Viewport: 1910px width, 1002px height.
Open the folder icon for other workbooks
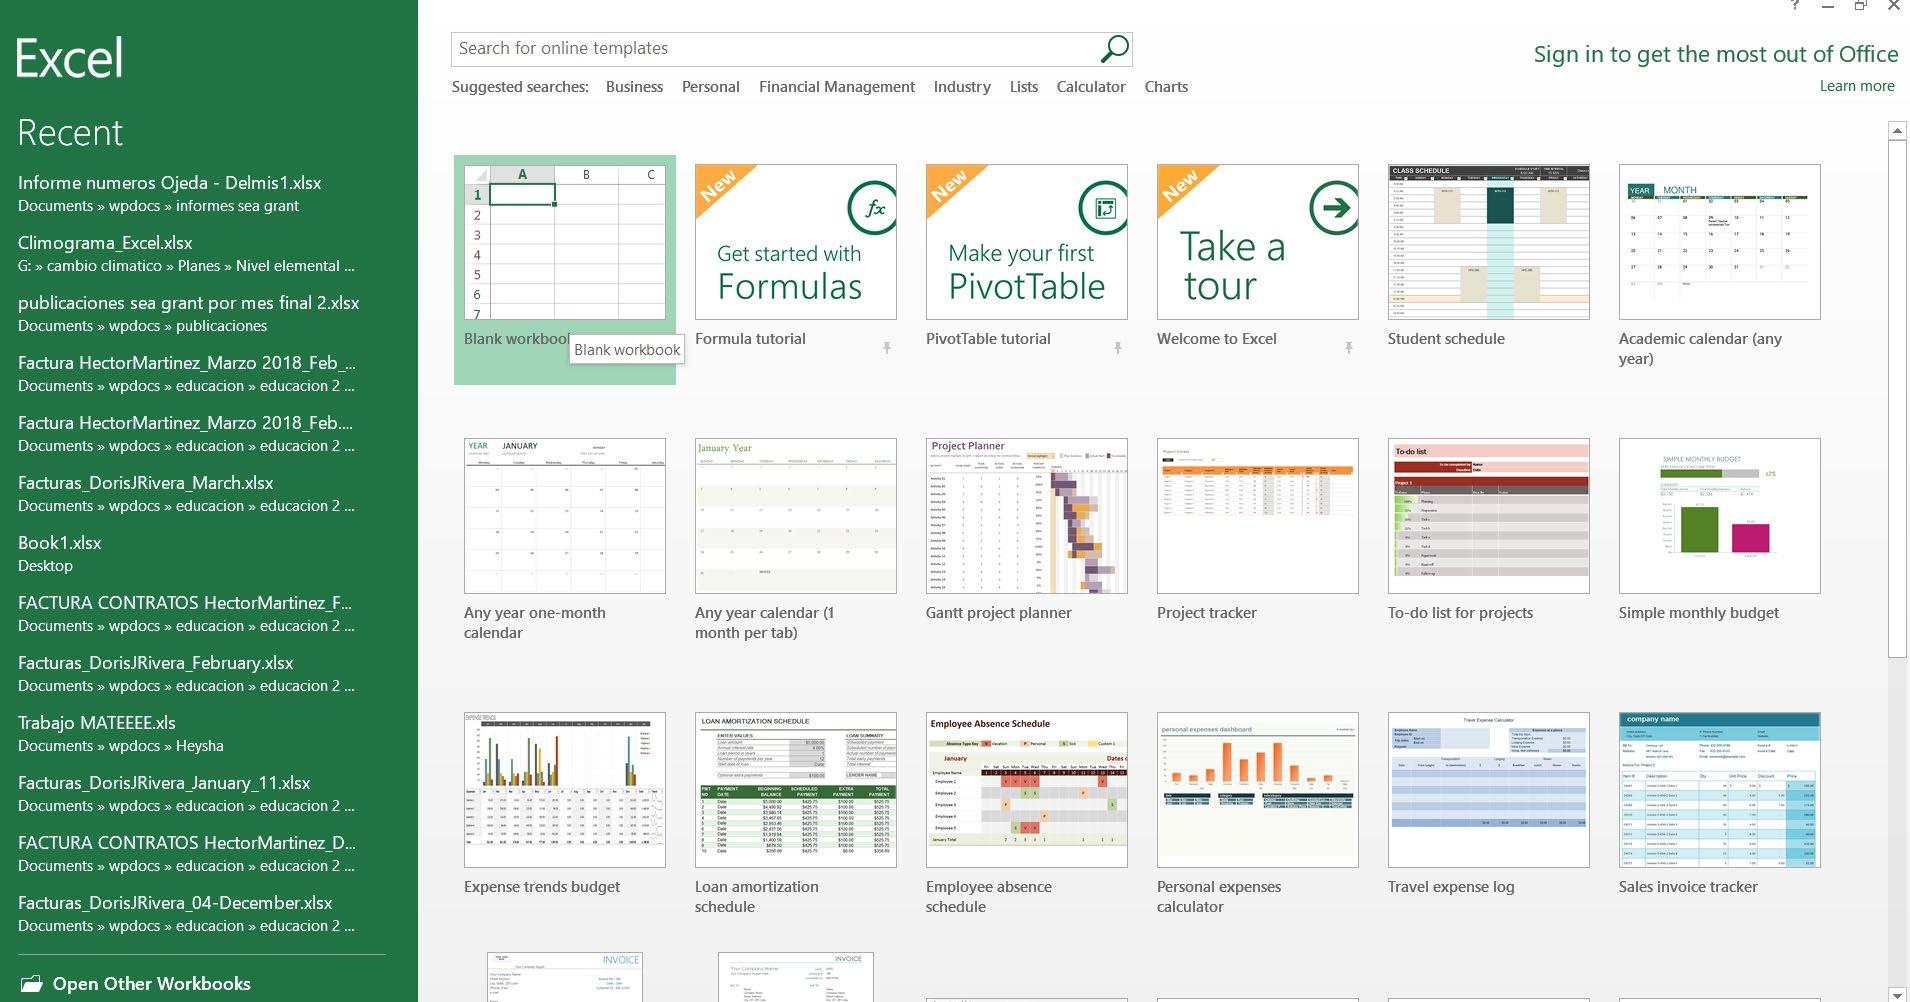tap(31, 984)
